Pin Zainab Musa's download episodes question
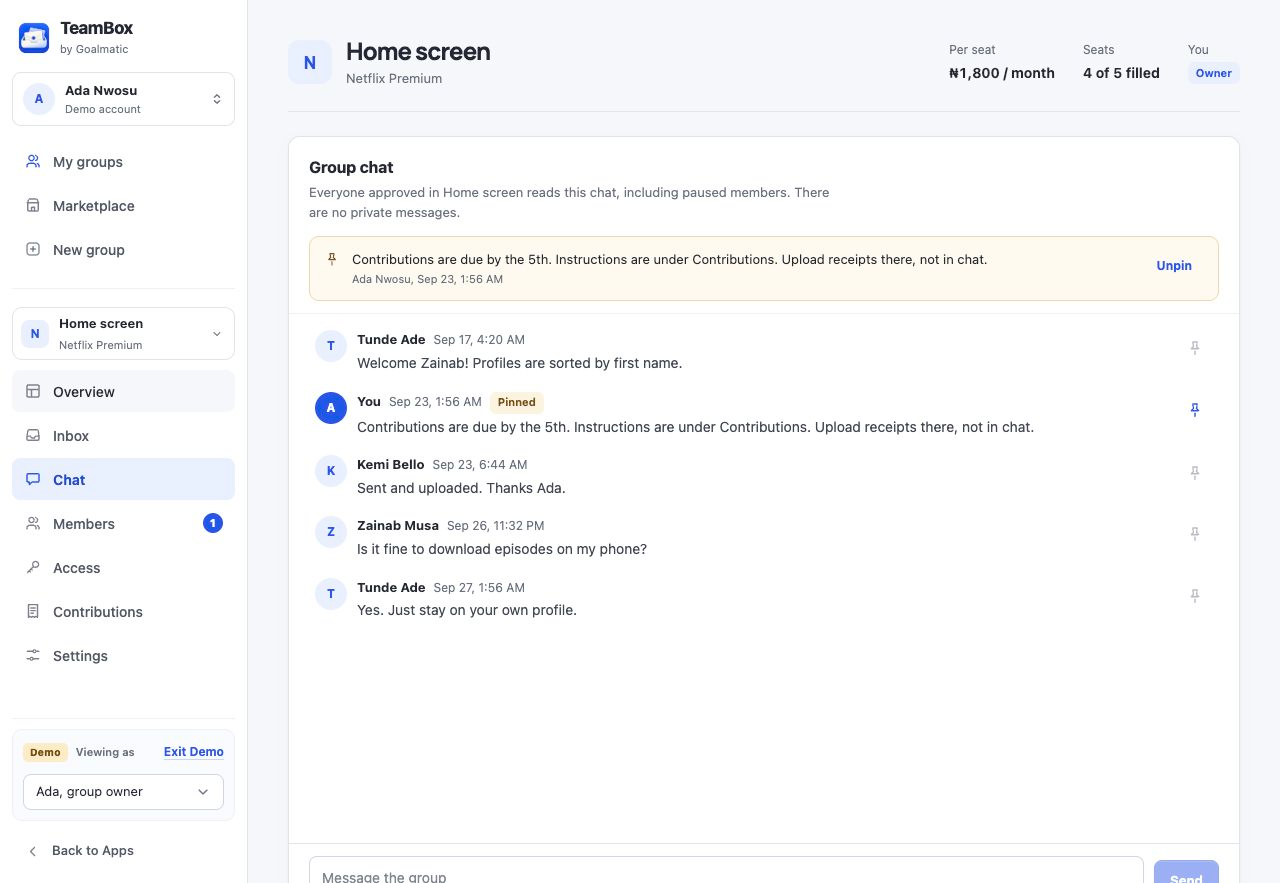This screenshot has height=883, width=1280. [1194, 535]
